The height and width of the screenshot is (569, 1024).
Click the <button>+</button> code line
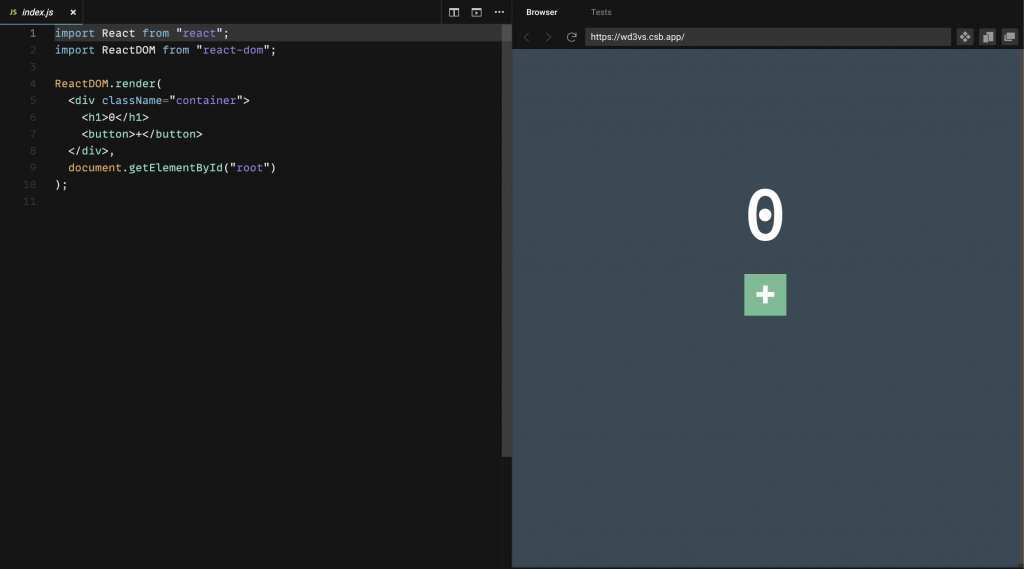(x=142, y=134)
